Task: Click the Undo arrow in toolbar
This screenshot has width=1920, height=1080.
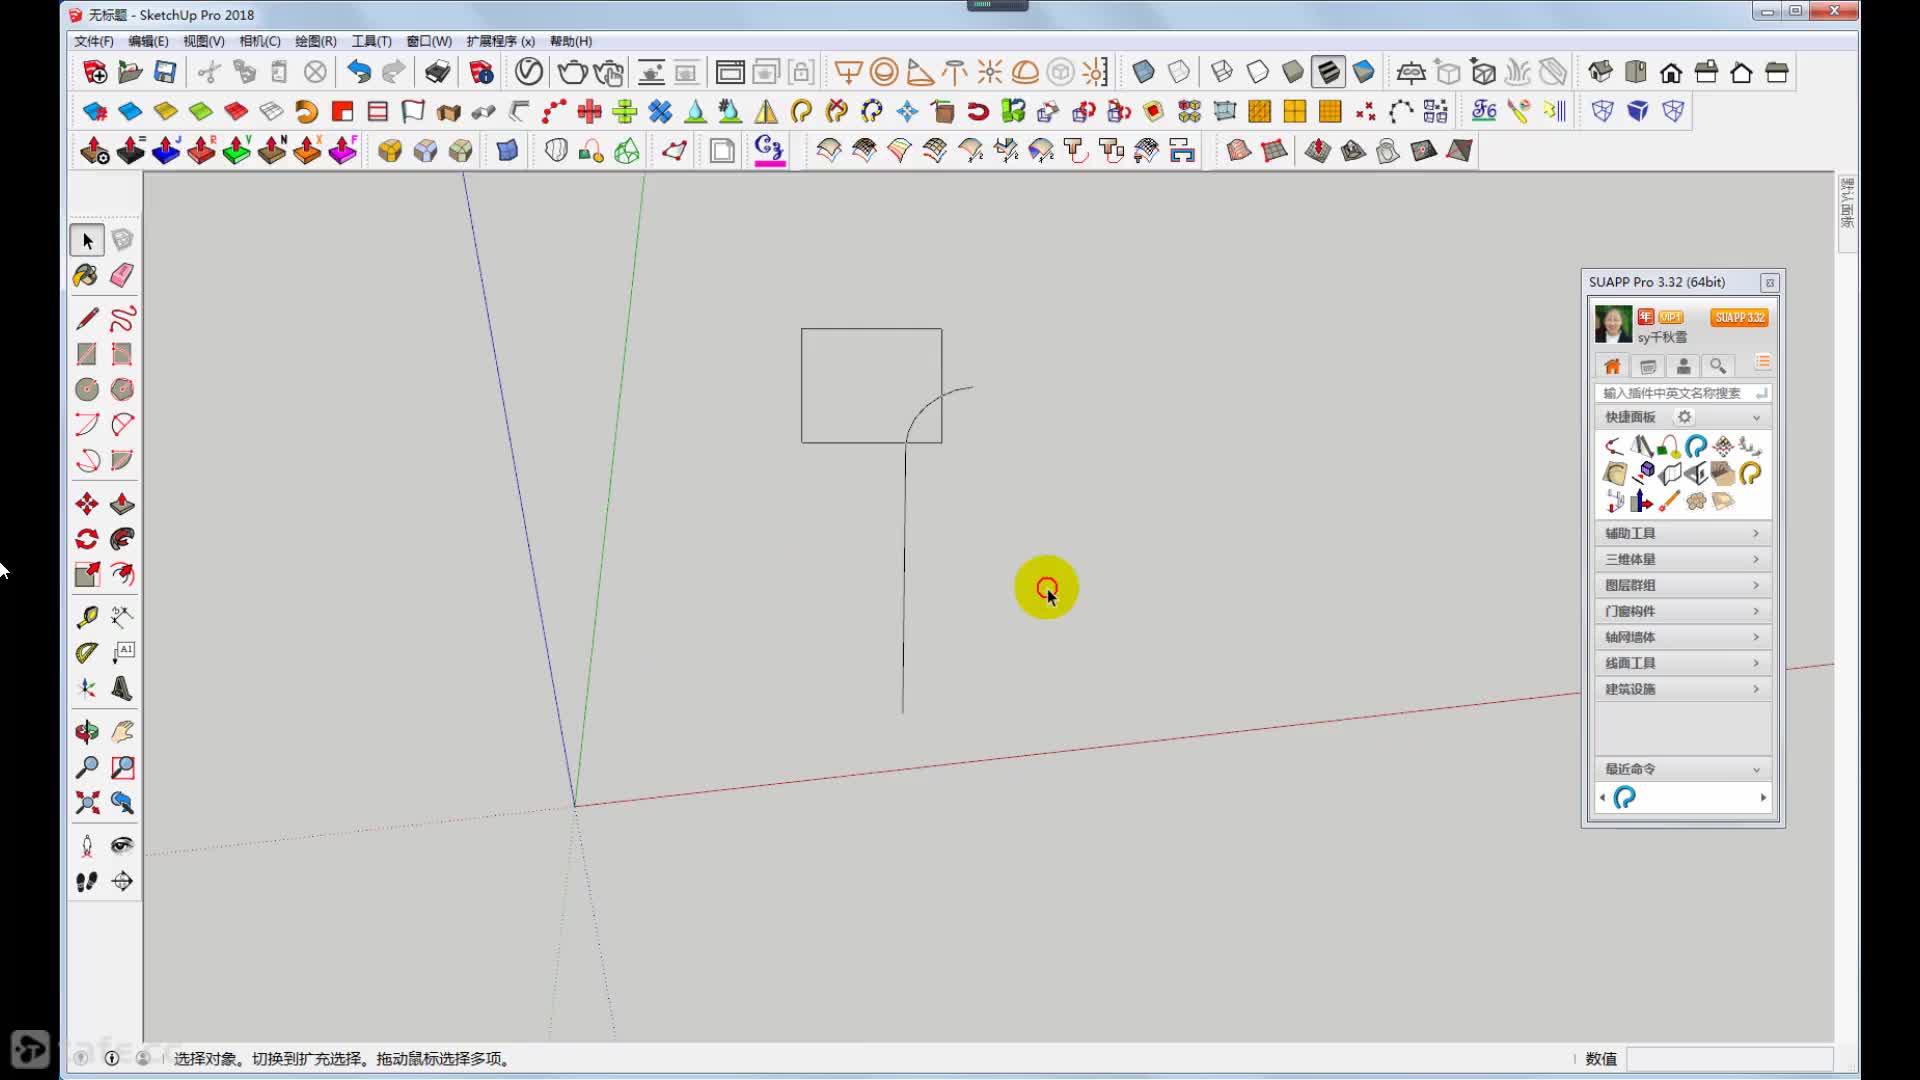Action: [x=359, y=72]
